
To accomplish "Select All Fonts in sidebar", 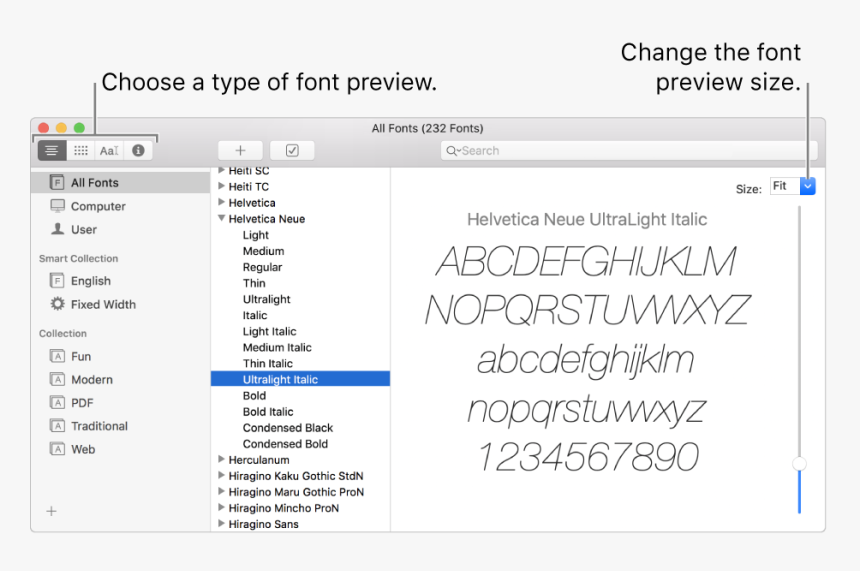I will pos(120,183).
